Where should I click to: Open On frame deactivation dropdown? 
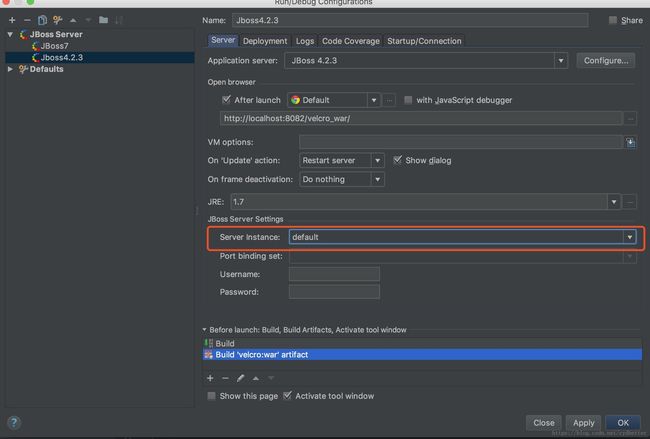coord(377,179)
